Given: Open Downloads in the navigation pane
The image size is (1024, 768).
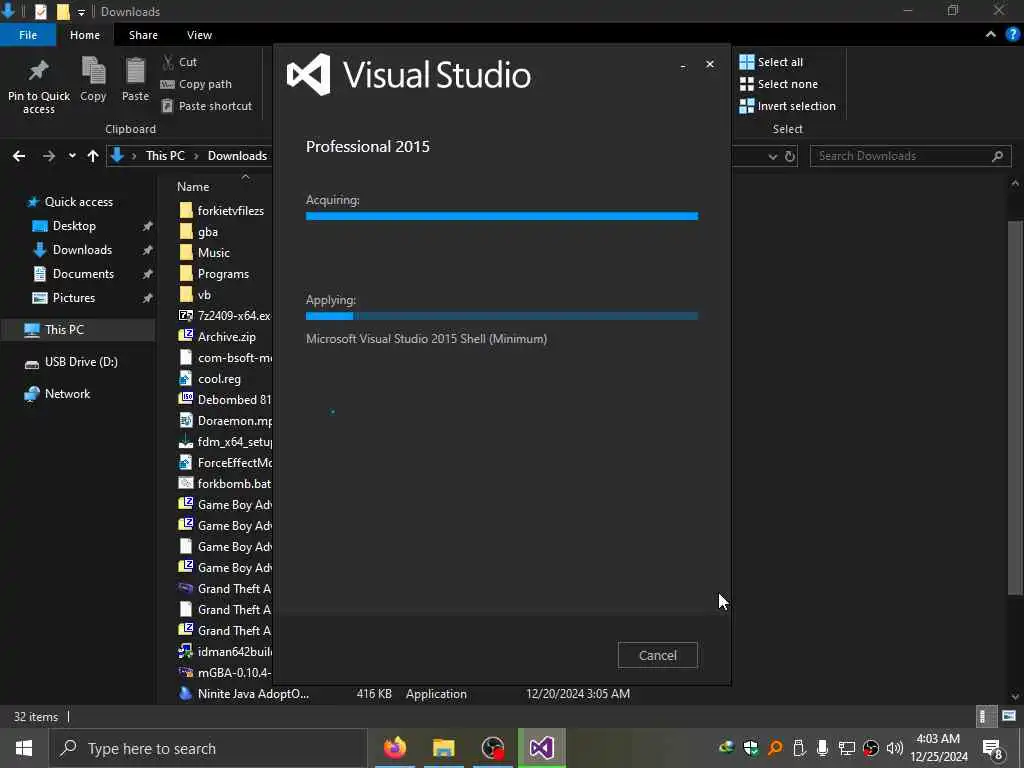Looking at the screenshot, I should click(82, 250).
